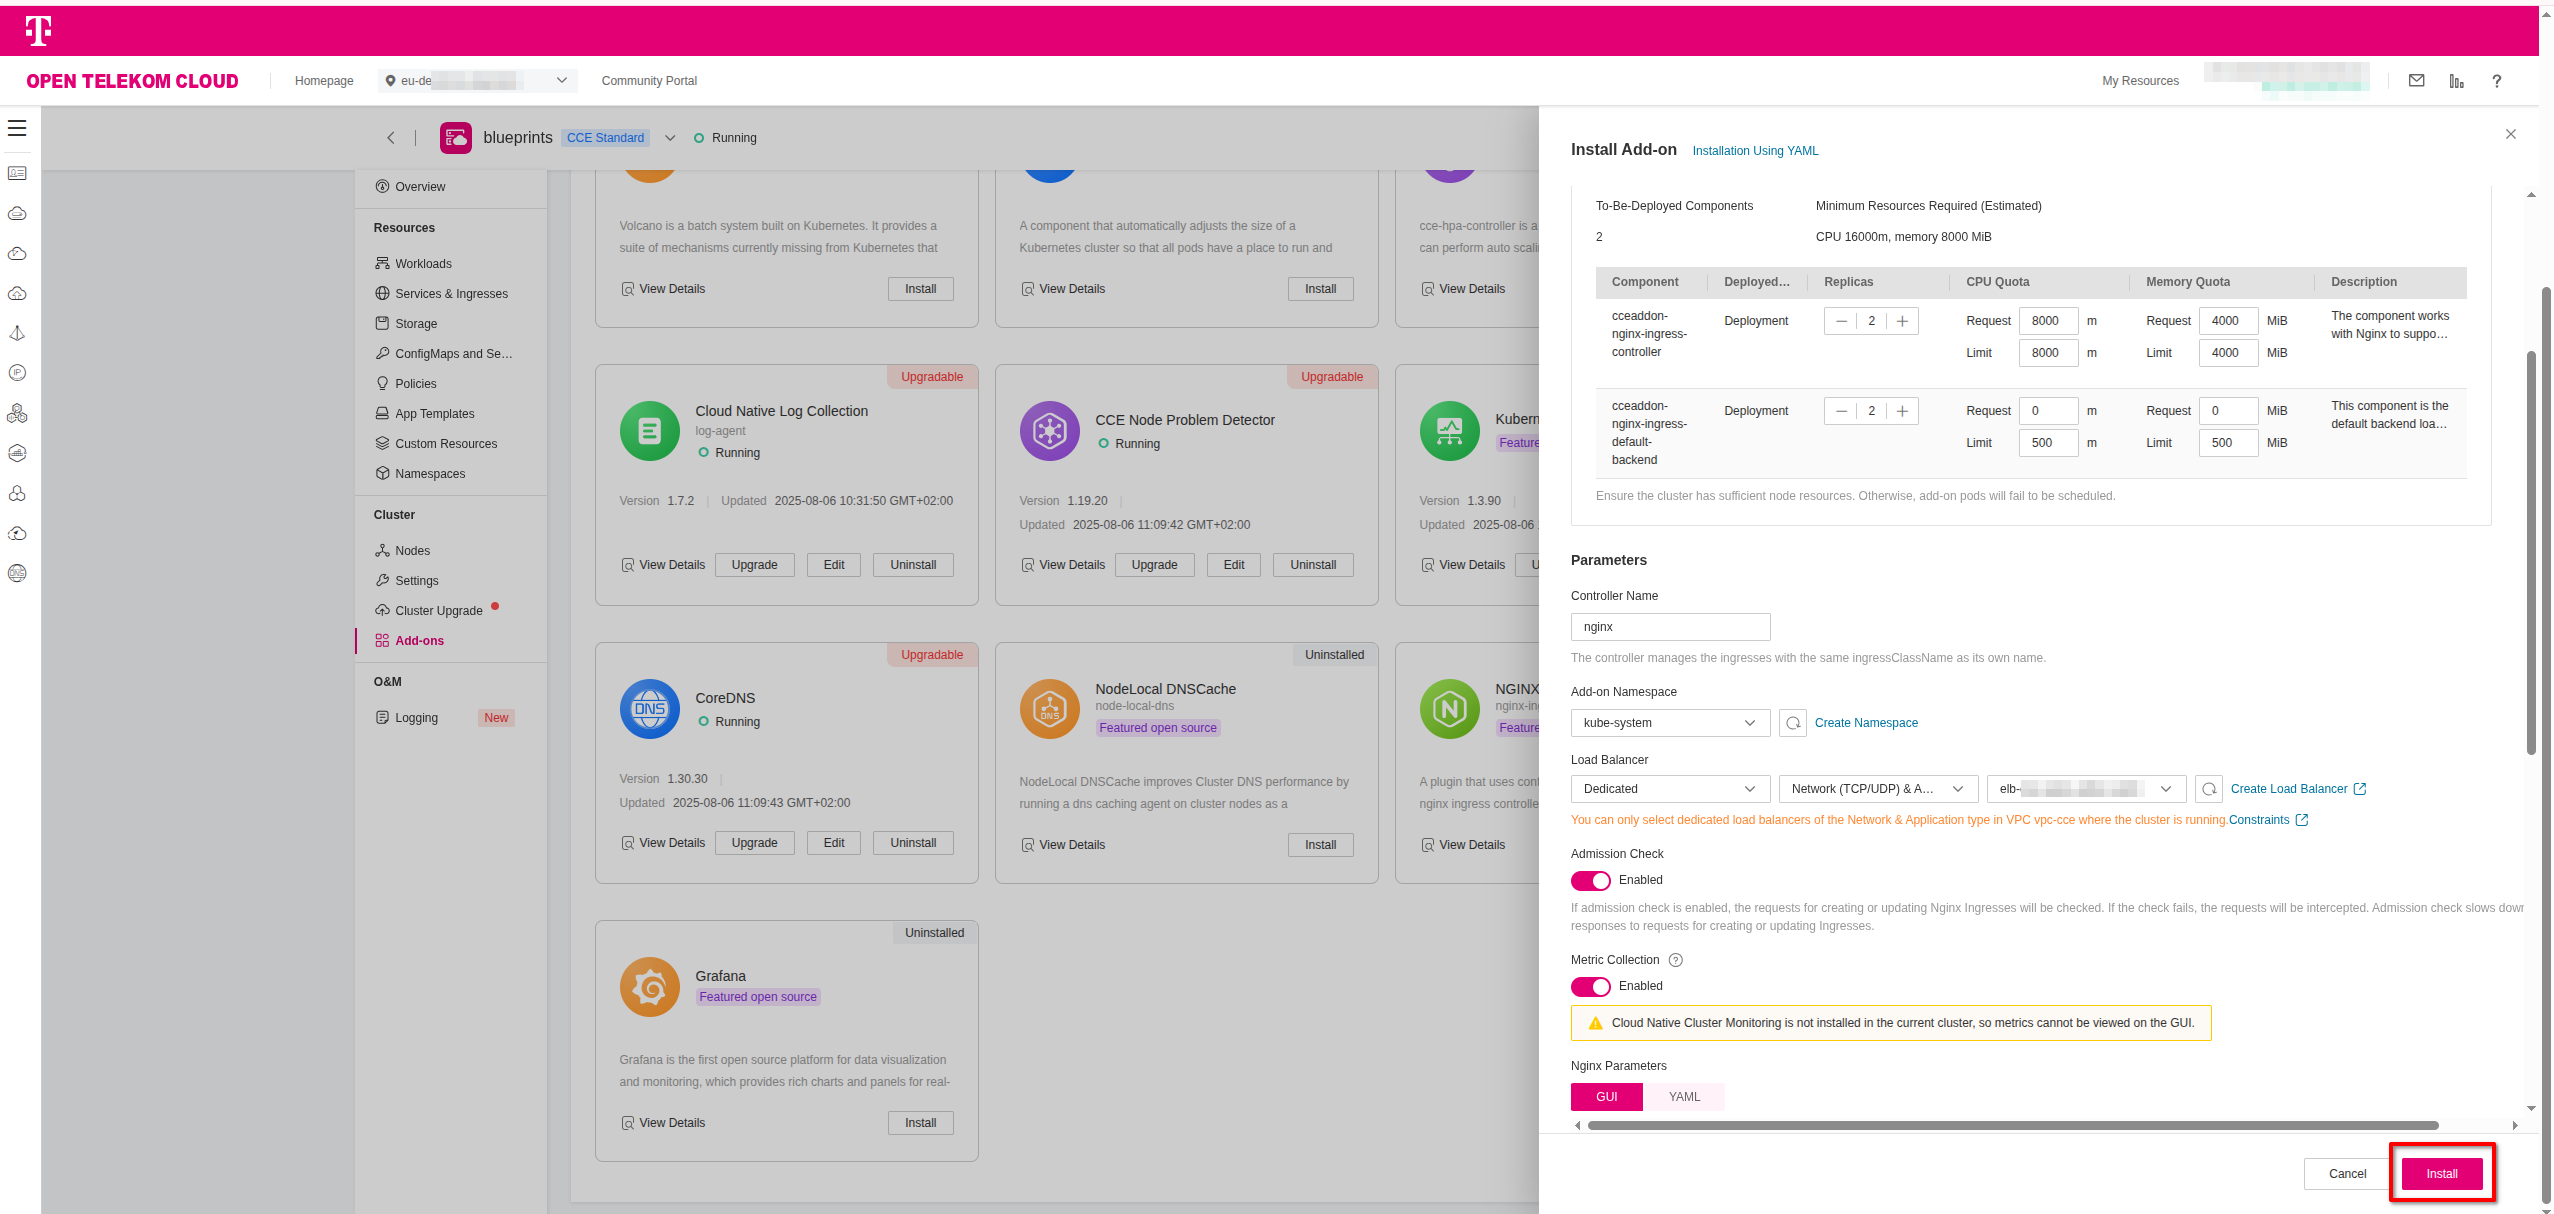
Task: Open the help question mark icon
Action: [x=2496, y=81]
